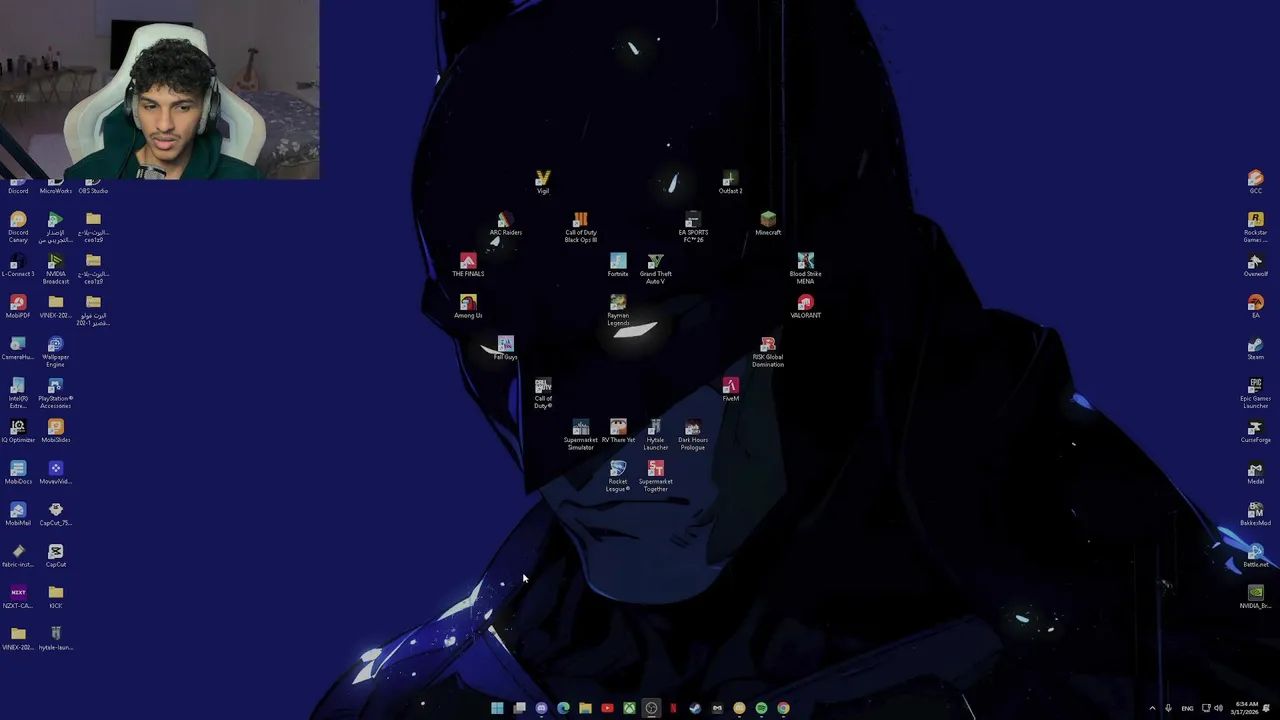1280x720 pixels.
Task: Select the fabric-installer desktop file
Action: point(18,556)
